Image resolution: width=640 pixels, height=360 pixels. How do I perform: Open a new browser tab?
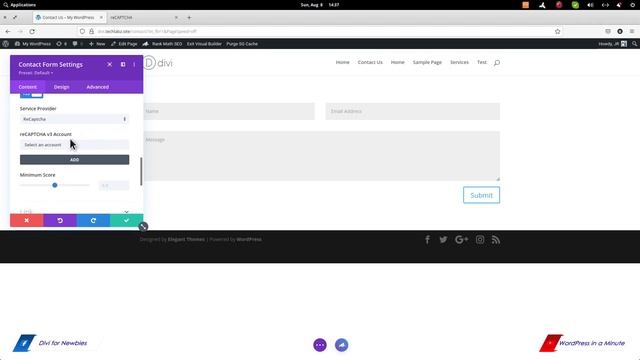coord(189,18)
